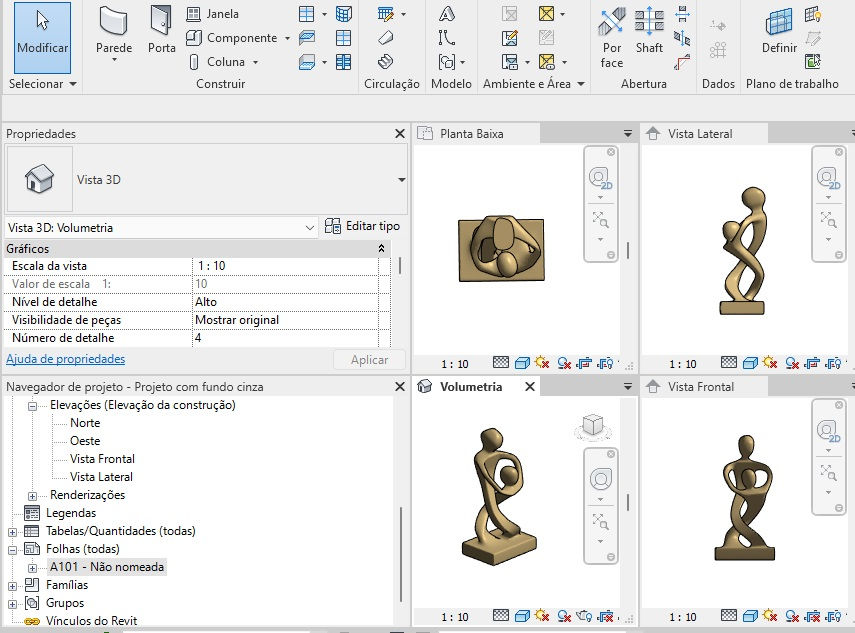This screenshot has width=855, height=633.
Task: Click the curtain grid tool in Construir
Action: pyautogui.click(x=344, y=38)
